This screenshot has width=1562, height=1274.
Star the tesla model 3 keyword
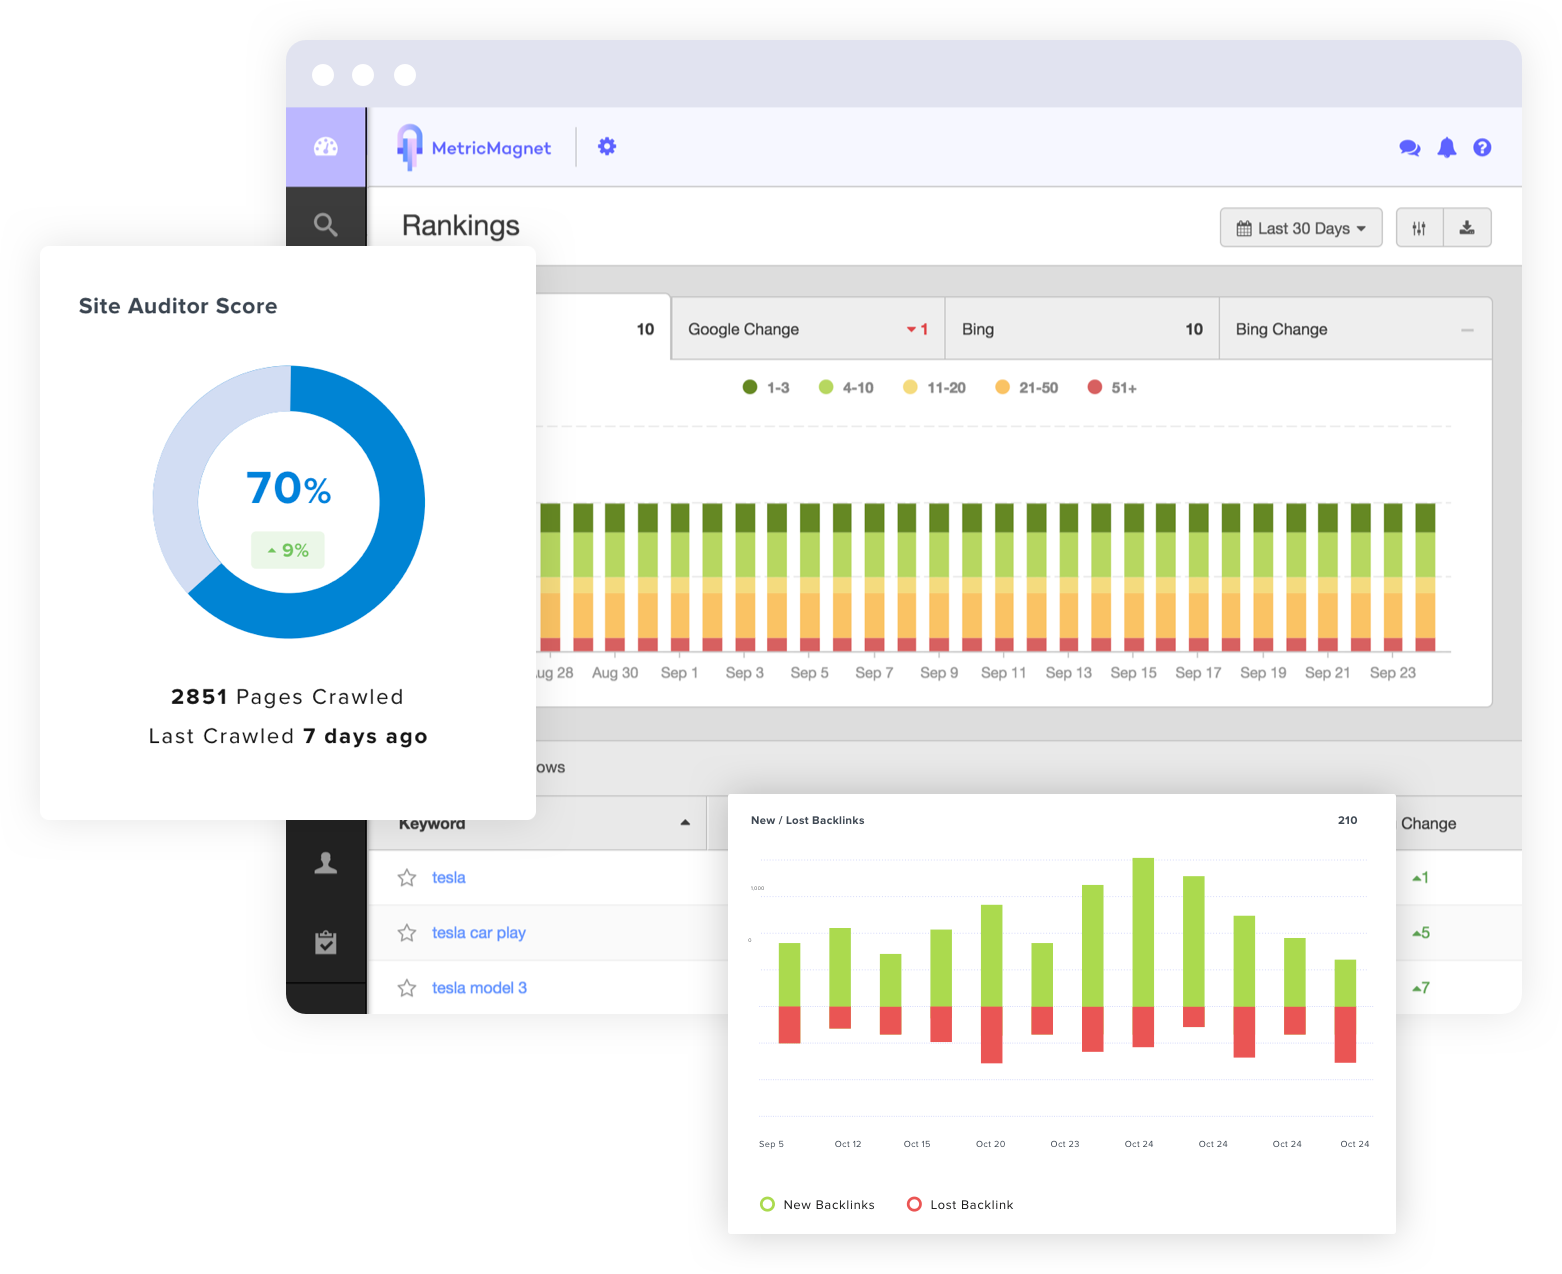click(407, 988)
